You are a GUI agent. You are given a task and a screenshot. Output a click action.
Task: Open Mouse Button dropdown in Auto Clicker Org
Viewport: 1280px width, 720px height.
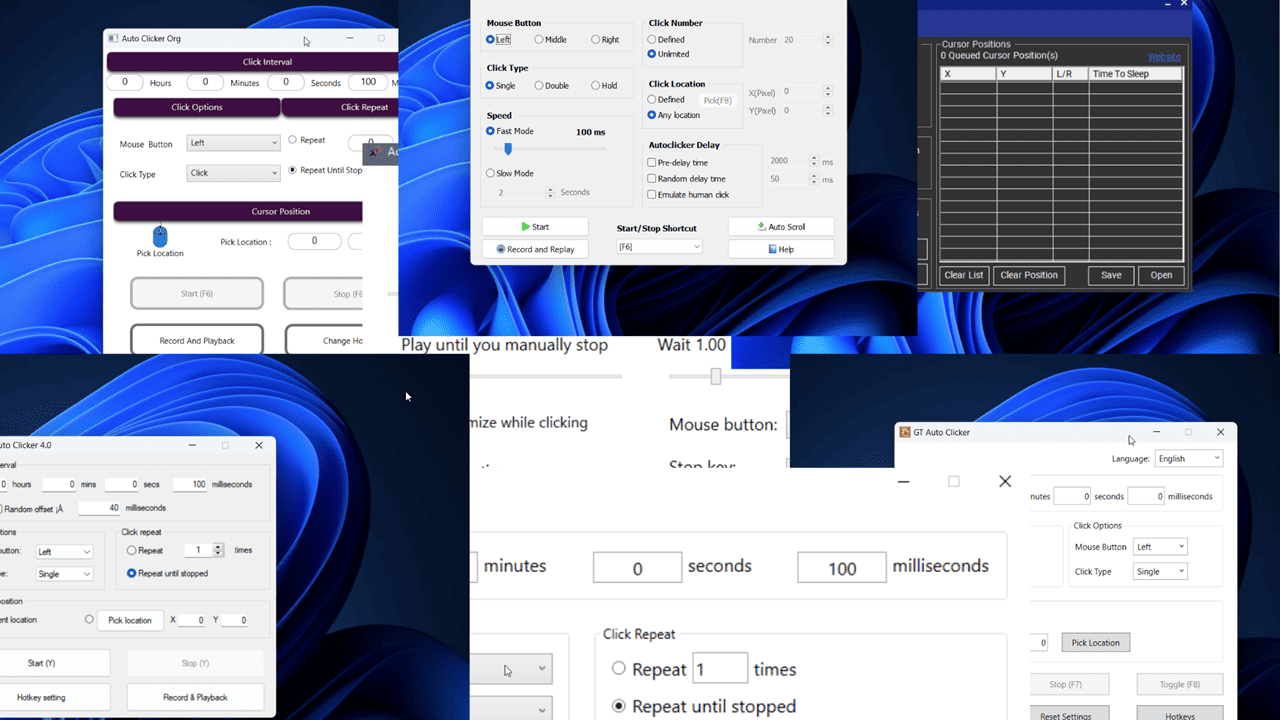(x=233, y=143)
